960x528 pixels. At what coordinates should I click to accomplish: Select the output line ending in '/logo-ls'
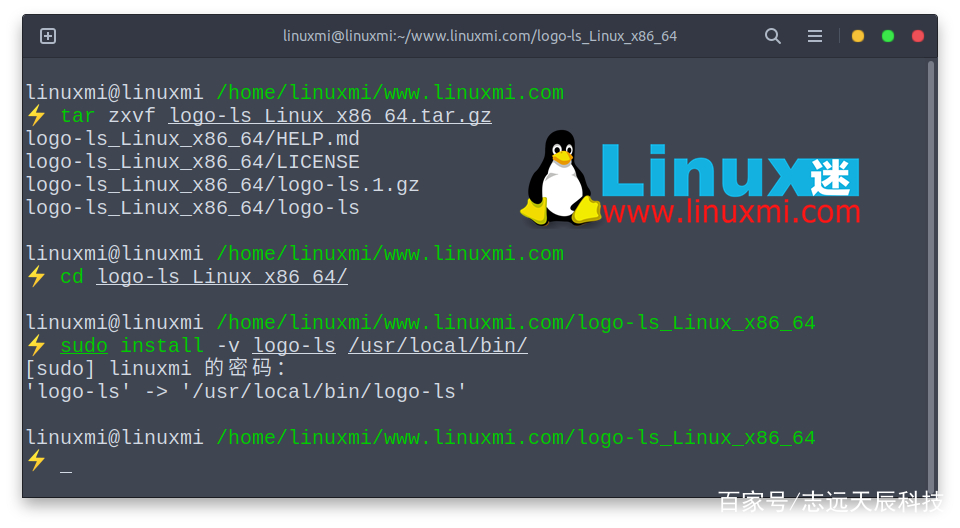[192, 208]
